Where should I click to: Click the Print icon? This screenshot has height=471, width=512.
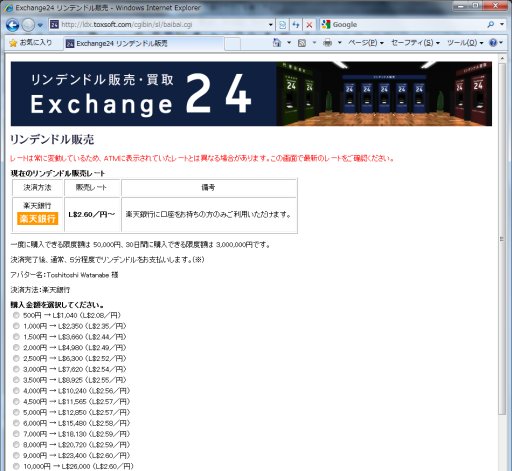[328, 43]
